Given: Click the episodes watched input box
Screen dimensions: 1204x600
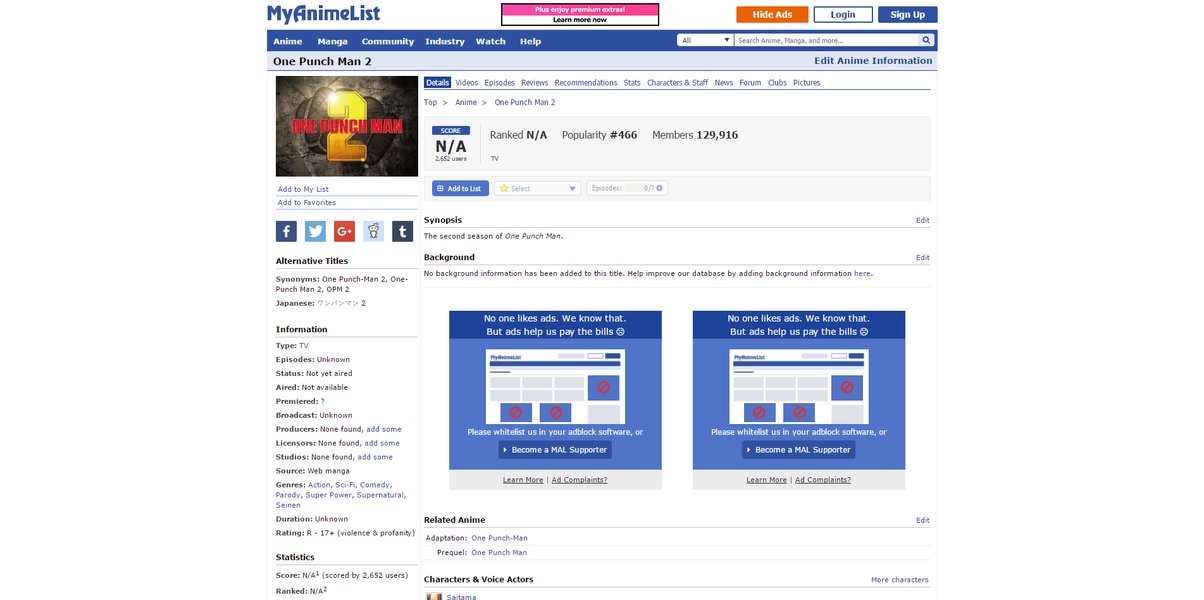Looking at the screenshot, I should pyautogui.click(x=634, y=188).
